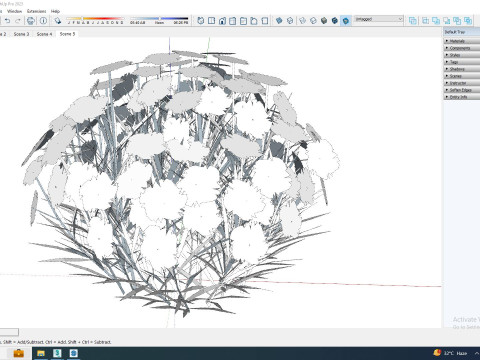Expand the Shadows panel

coord(462,69)
